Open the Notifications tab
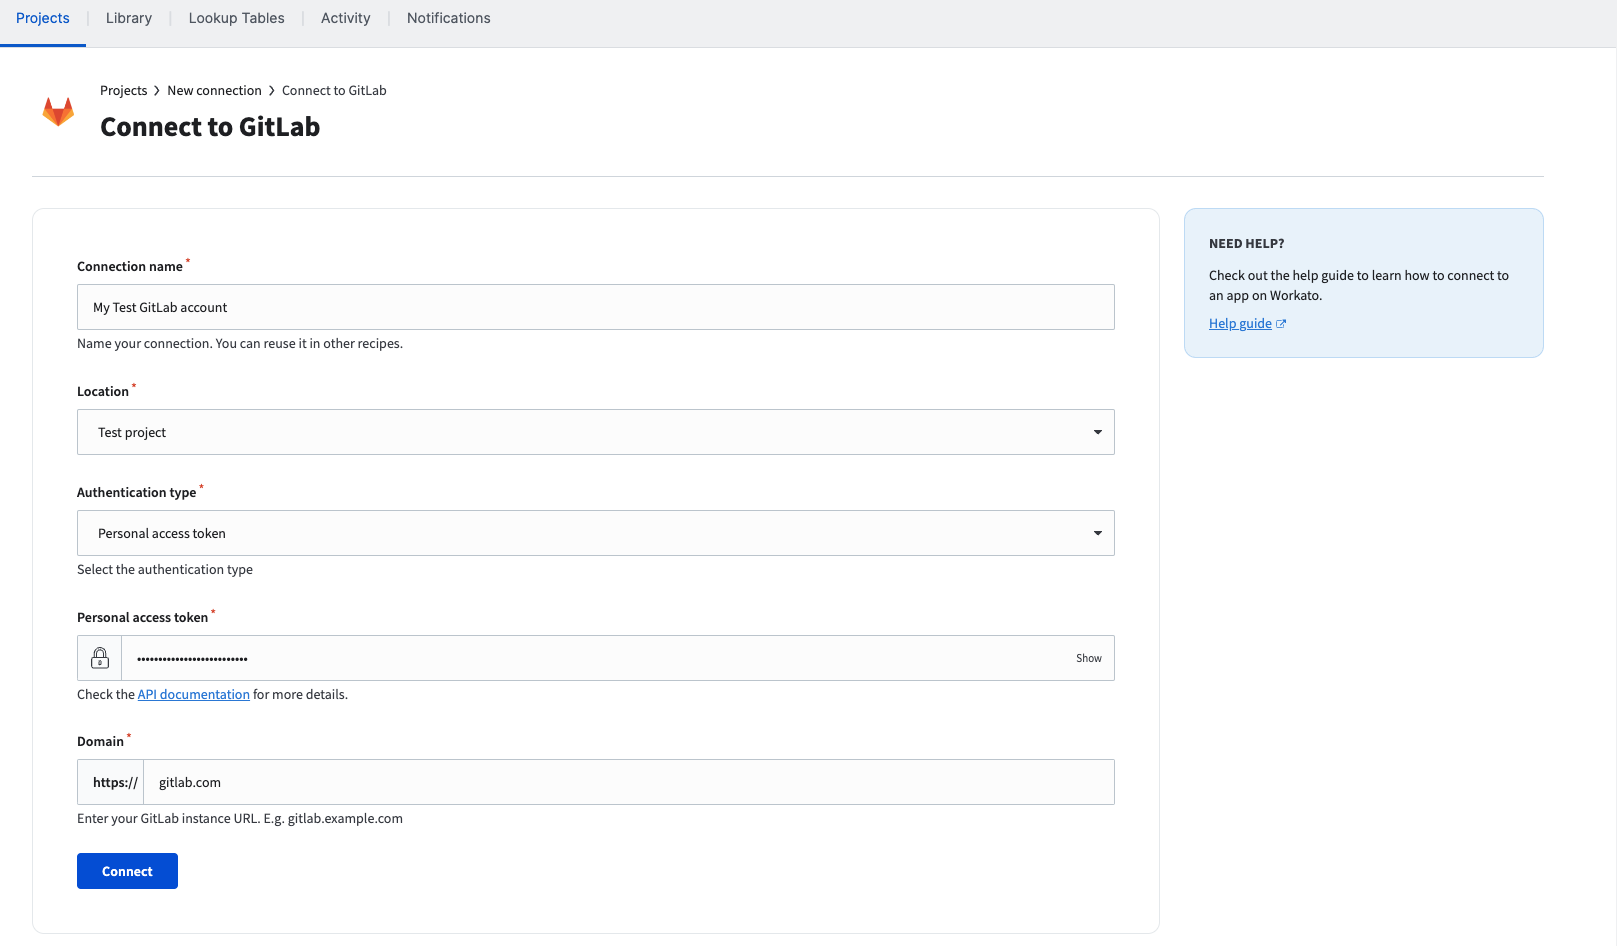Image resolution: width=1617 pixels, height=946 pixels. pyautogui.click(x=449, y=18)
